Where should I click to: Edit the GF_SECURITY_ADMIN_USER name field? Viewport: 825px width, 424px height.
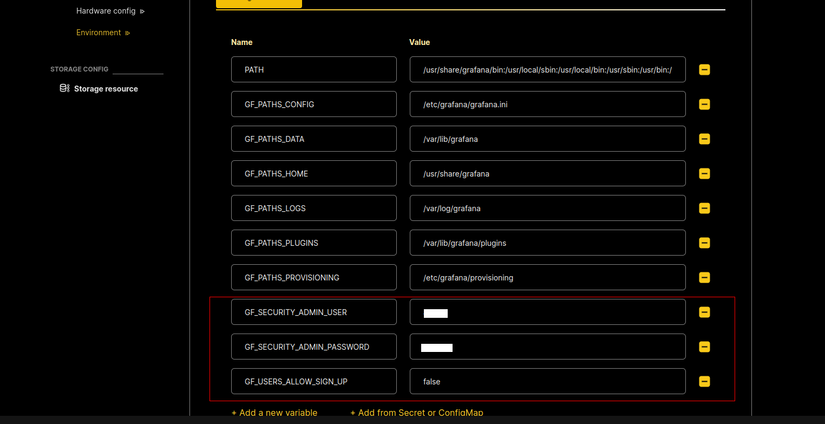click(314, 312)
